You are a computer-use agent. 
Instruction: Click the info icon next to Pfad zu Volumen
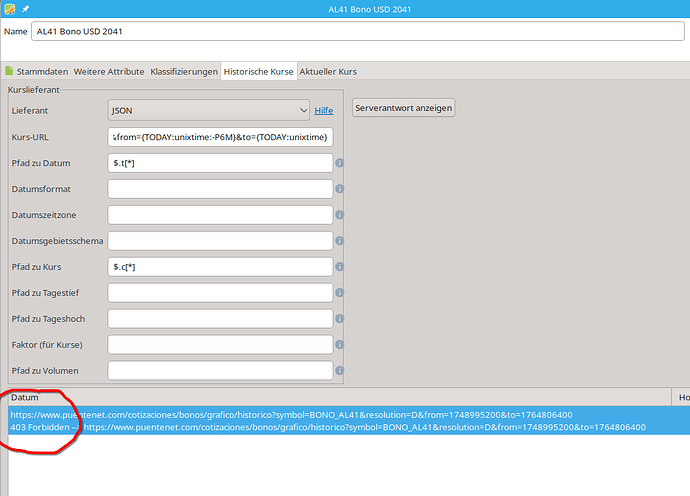[x=340, y=371]
